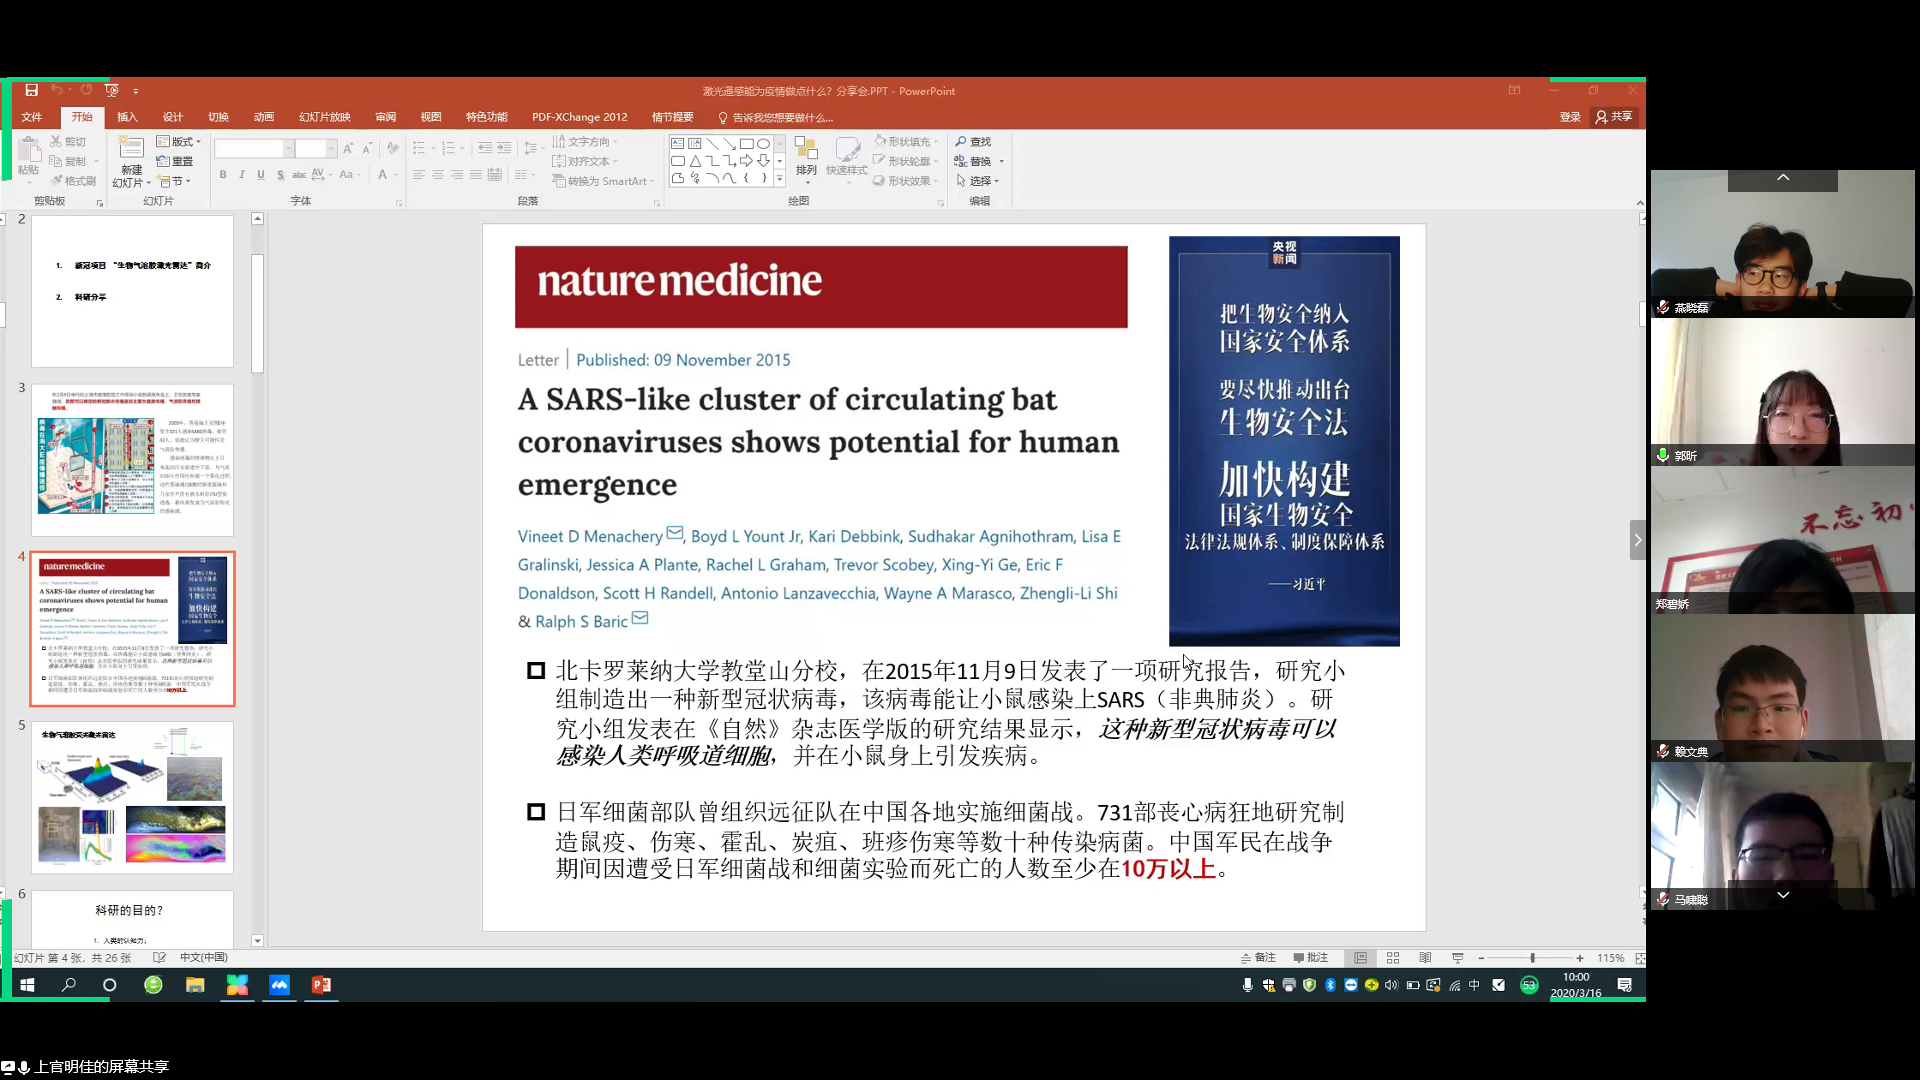Toggle Normal view button in status bar
This screenshot has height=1080, width=1920.
coord(1360,958)
